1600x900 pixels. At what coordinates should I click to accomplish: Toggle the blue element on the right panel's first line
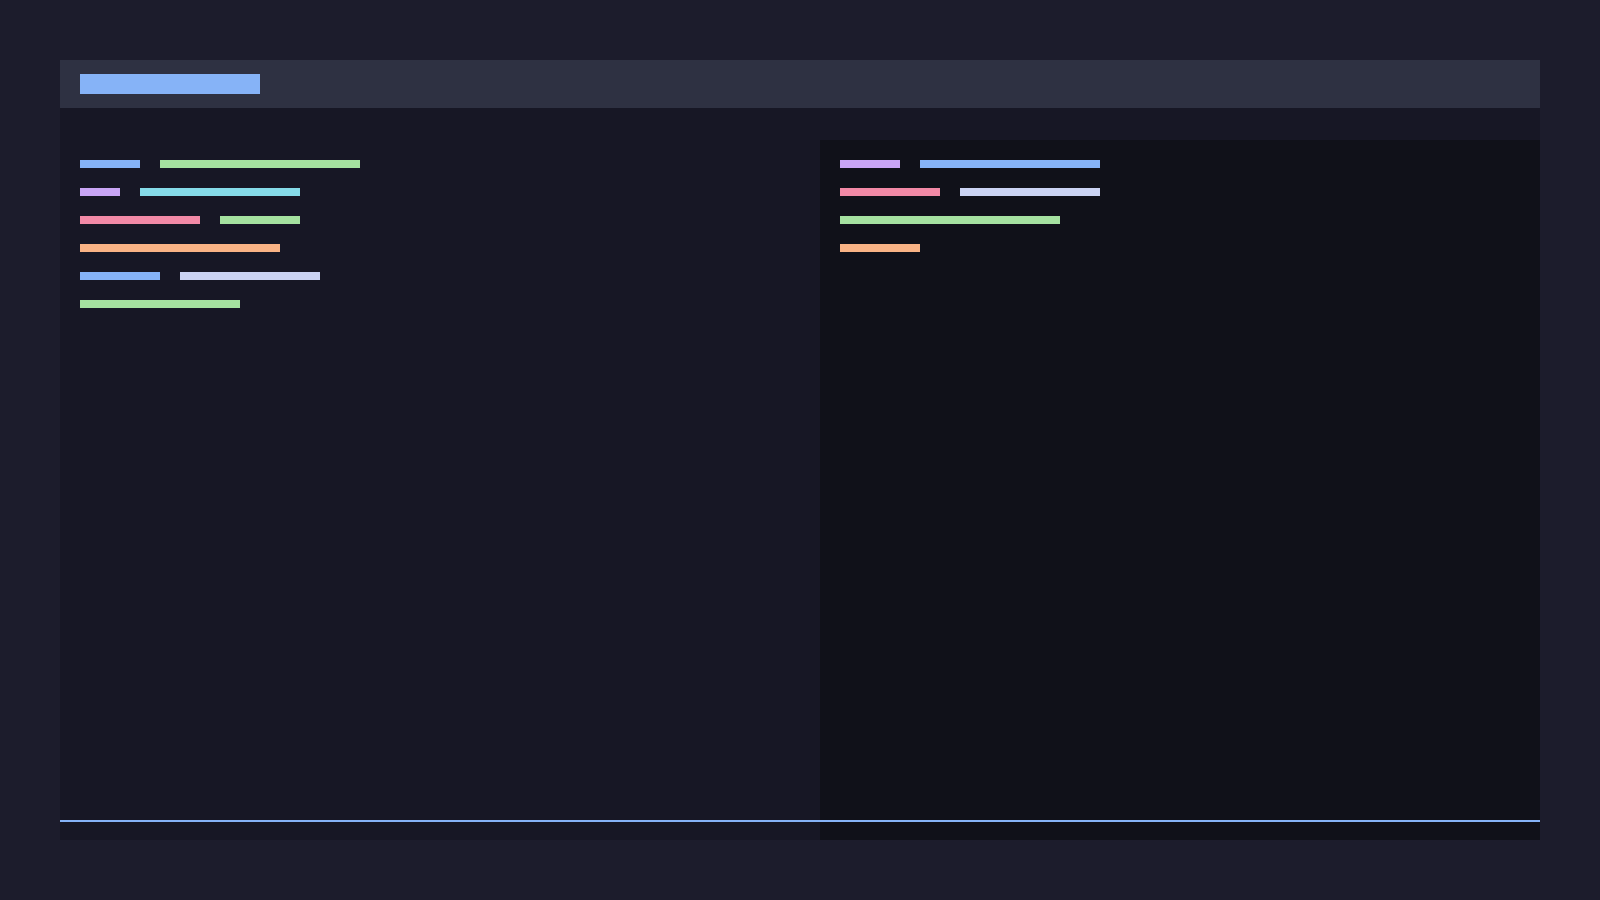click(1009, 164)
